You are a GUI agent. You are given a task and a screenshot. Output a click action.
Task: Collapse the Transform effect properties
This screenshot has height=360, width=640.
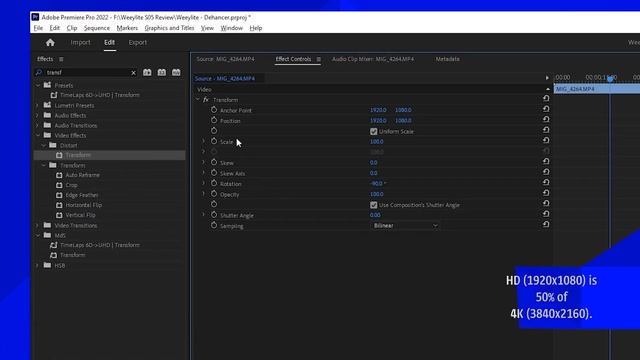click(x=198, y=99)
